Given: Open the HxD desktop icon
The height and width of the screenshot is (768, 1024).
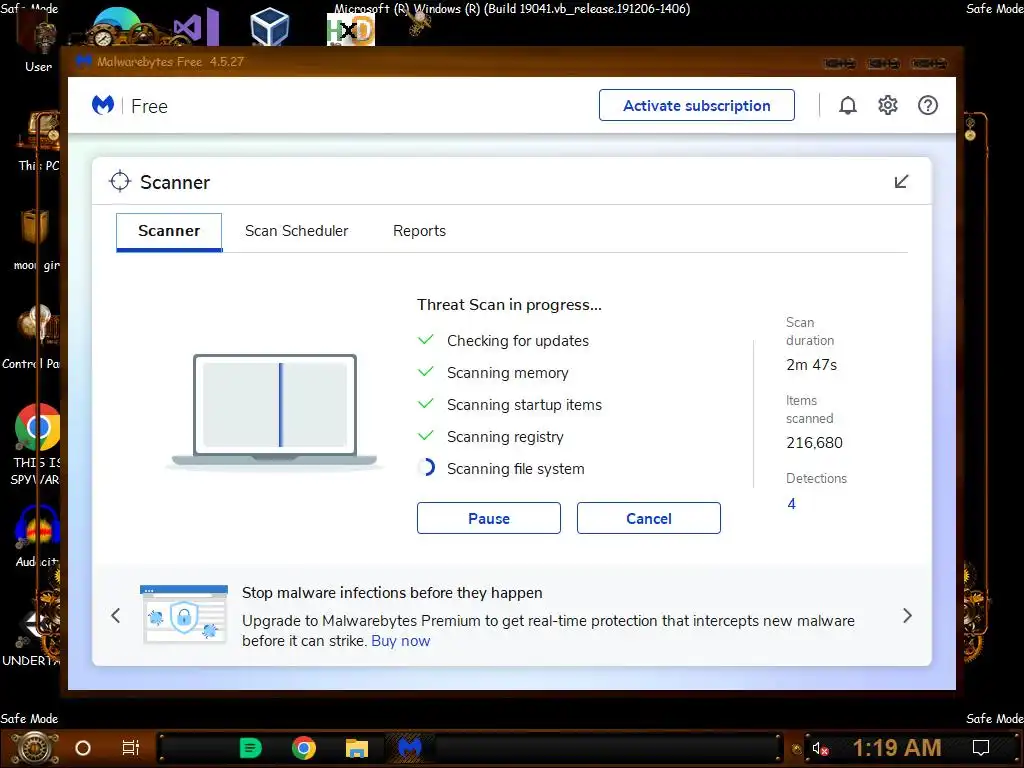Looking at the screenshot, I should tap(351, 31).
